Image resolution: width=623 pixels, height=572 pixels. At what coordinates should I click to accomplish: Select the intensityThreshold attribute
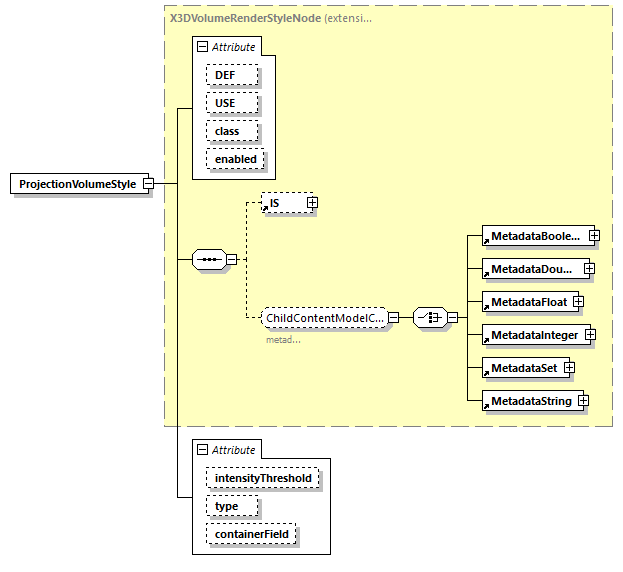point(264,478)
